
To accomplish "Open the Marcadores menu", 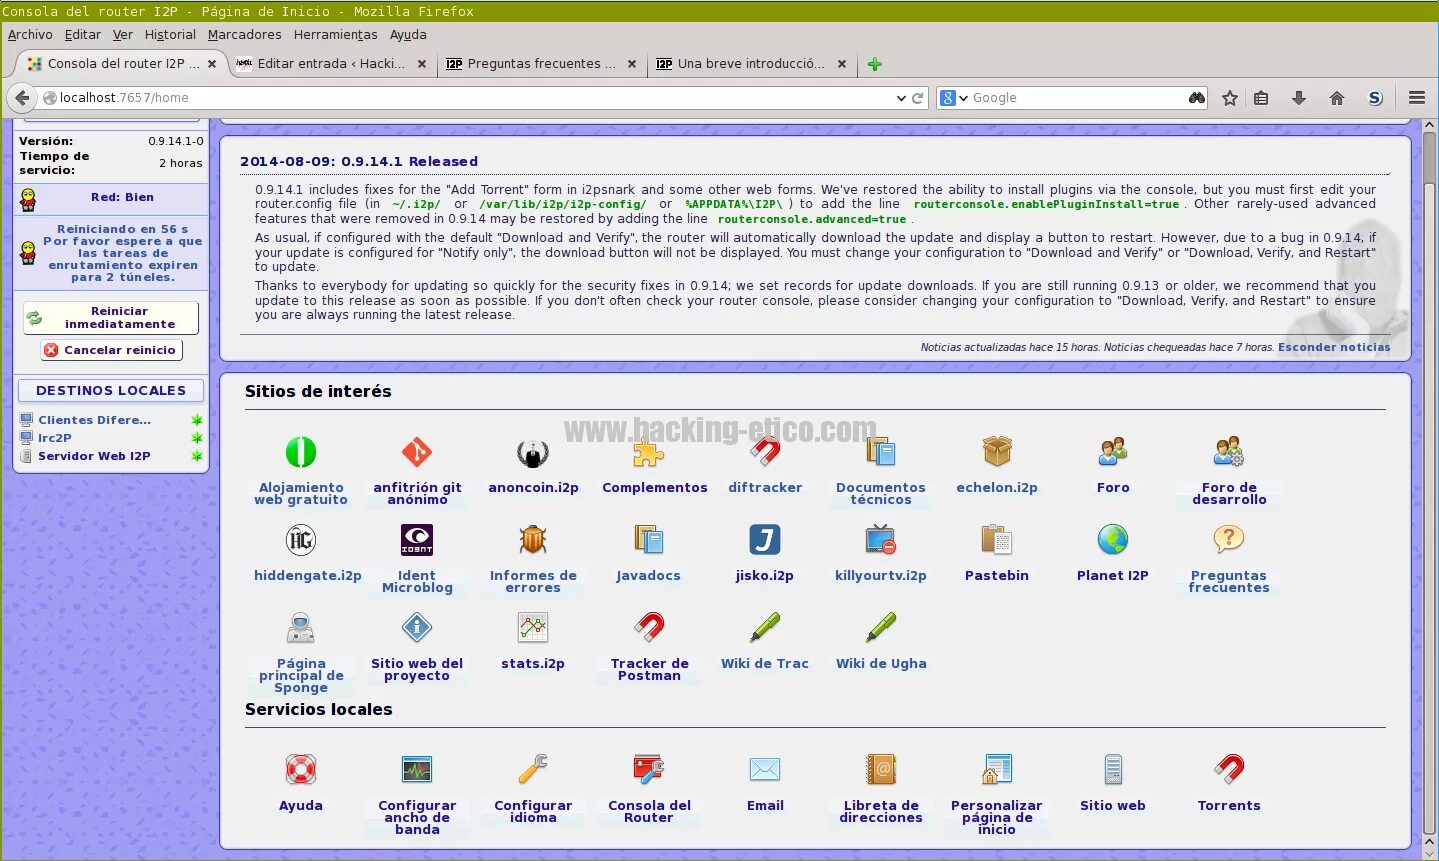I will click(245, 35).
